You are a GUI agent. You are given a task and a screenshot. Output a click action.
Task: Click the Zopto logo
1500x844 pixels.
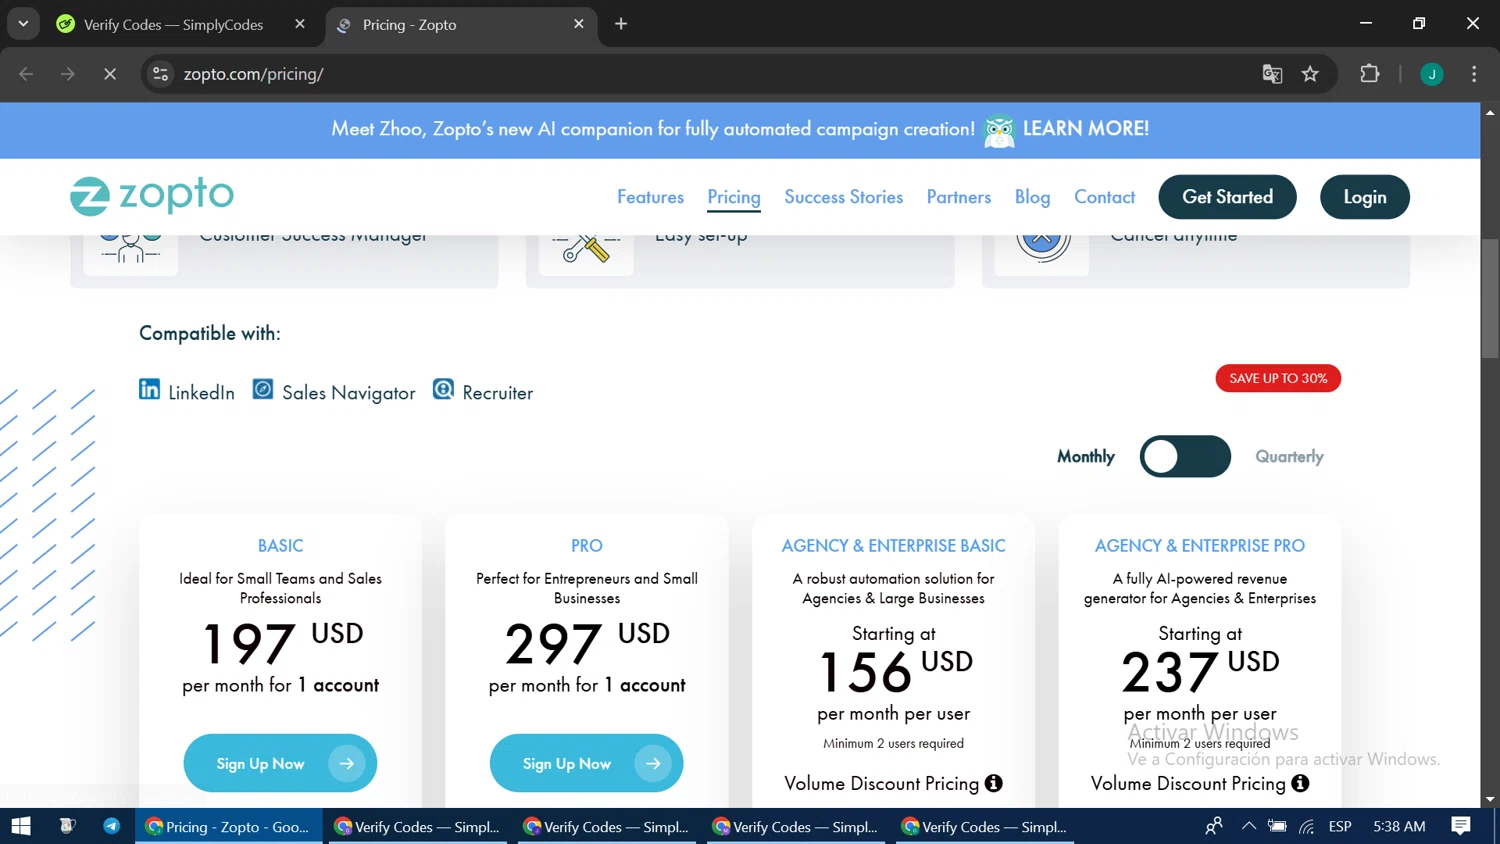152,196
